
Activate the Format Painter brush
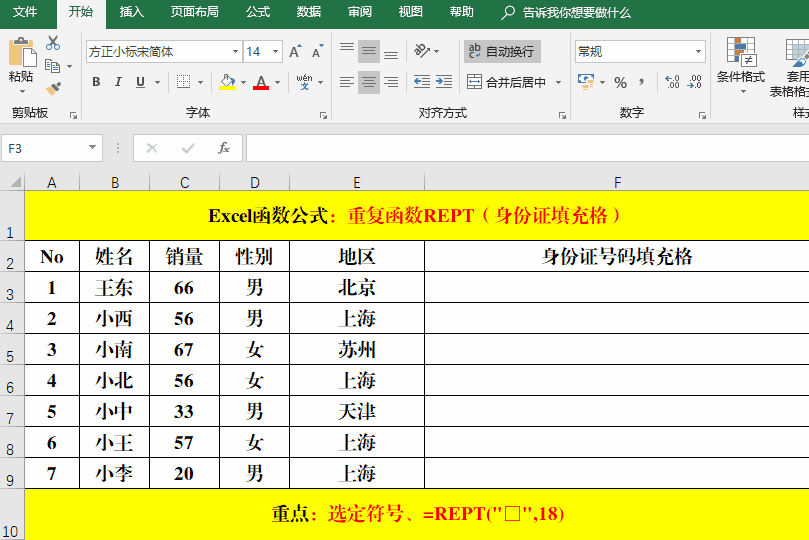click(x=53, y=89)
